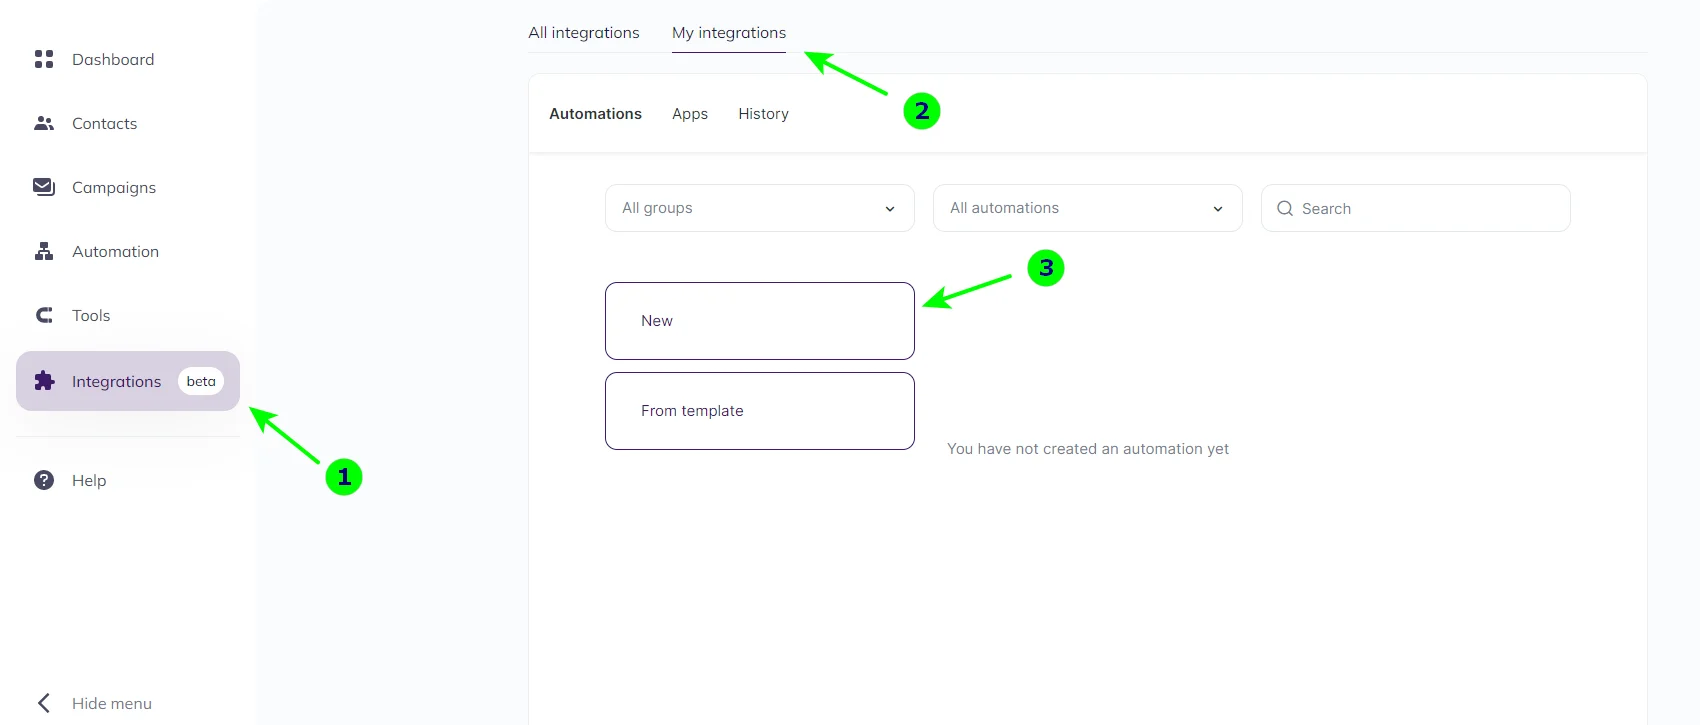Click the Campaigns envelope icon
Screen dimensions: 1700x725
coord(43,187)
